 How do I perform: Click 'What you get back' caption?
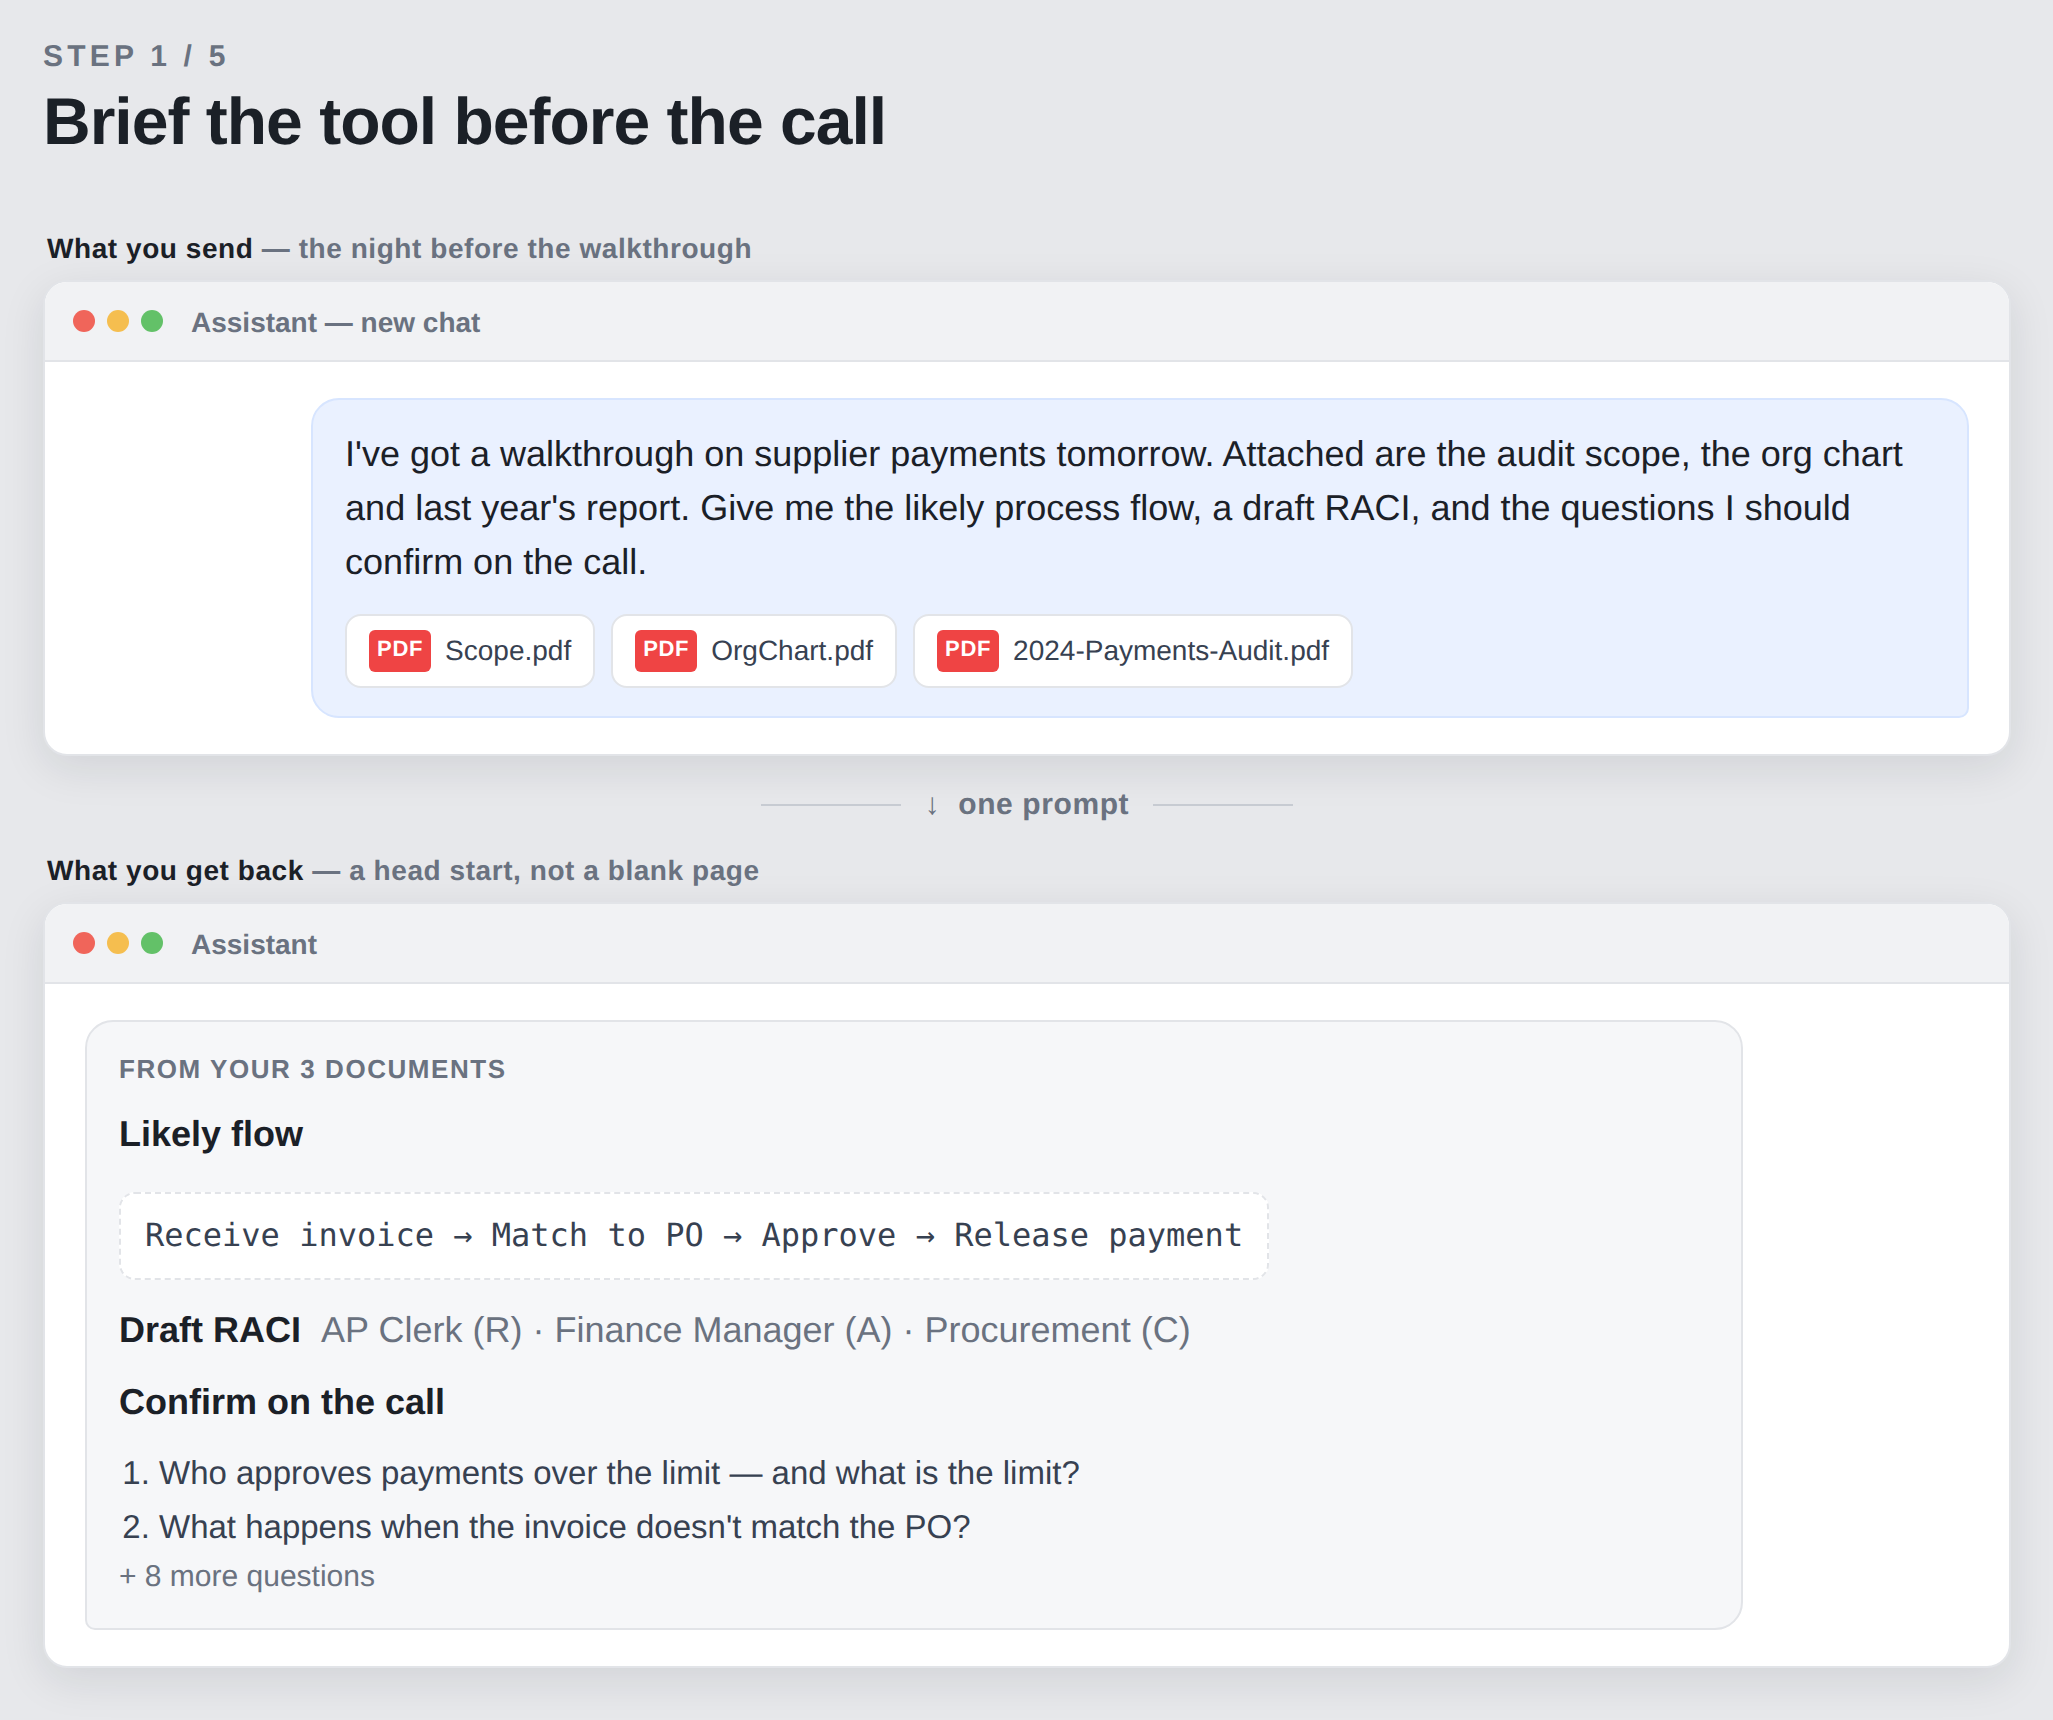[175, 870]
